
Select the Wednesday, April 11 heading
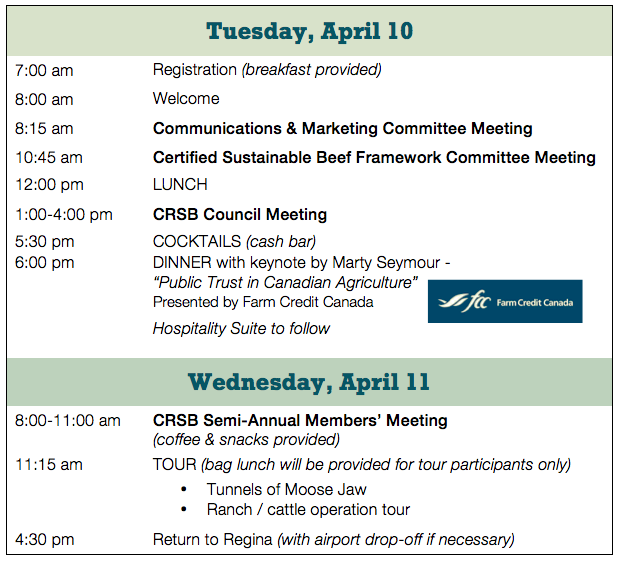click(x=309, y=382)
